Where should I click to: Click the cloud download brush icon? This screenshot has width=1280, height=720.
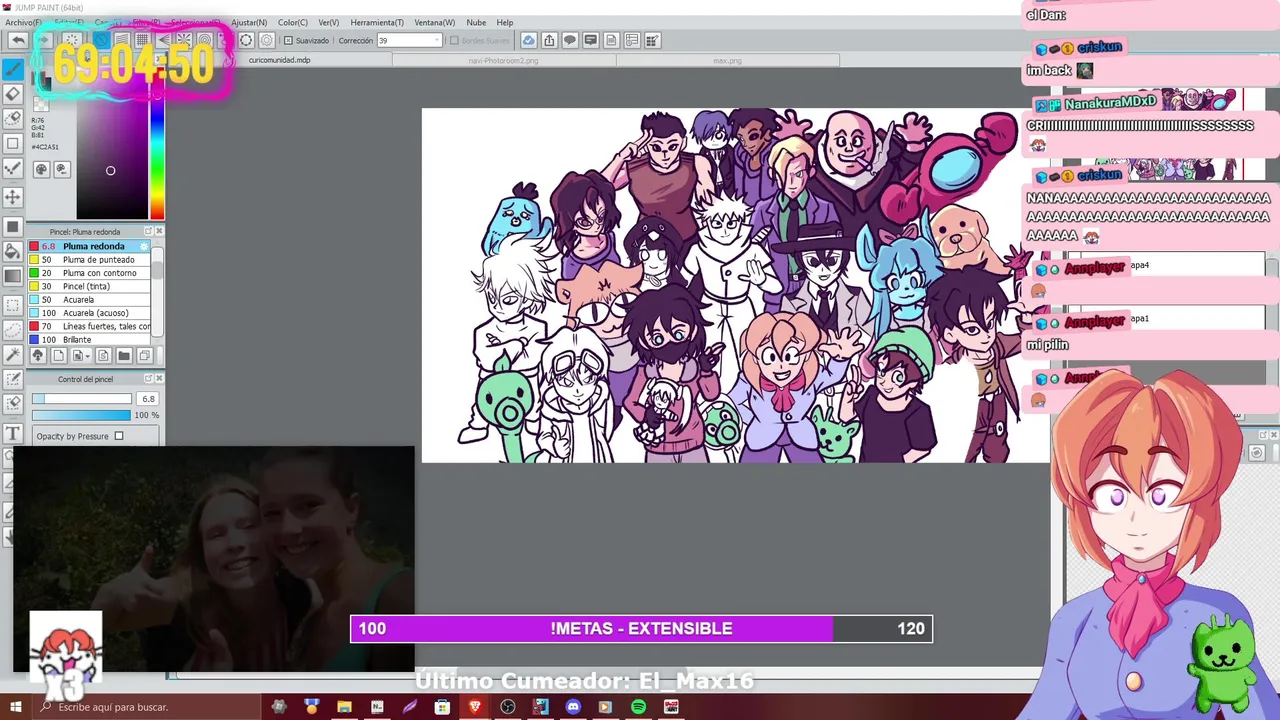pos(38,356)
